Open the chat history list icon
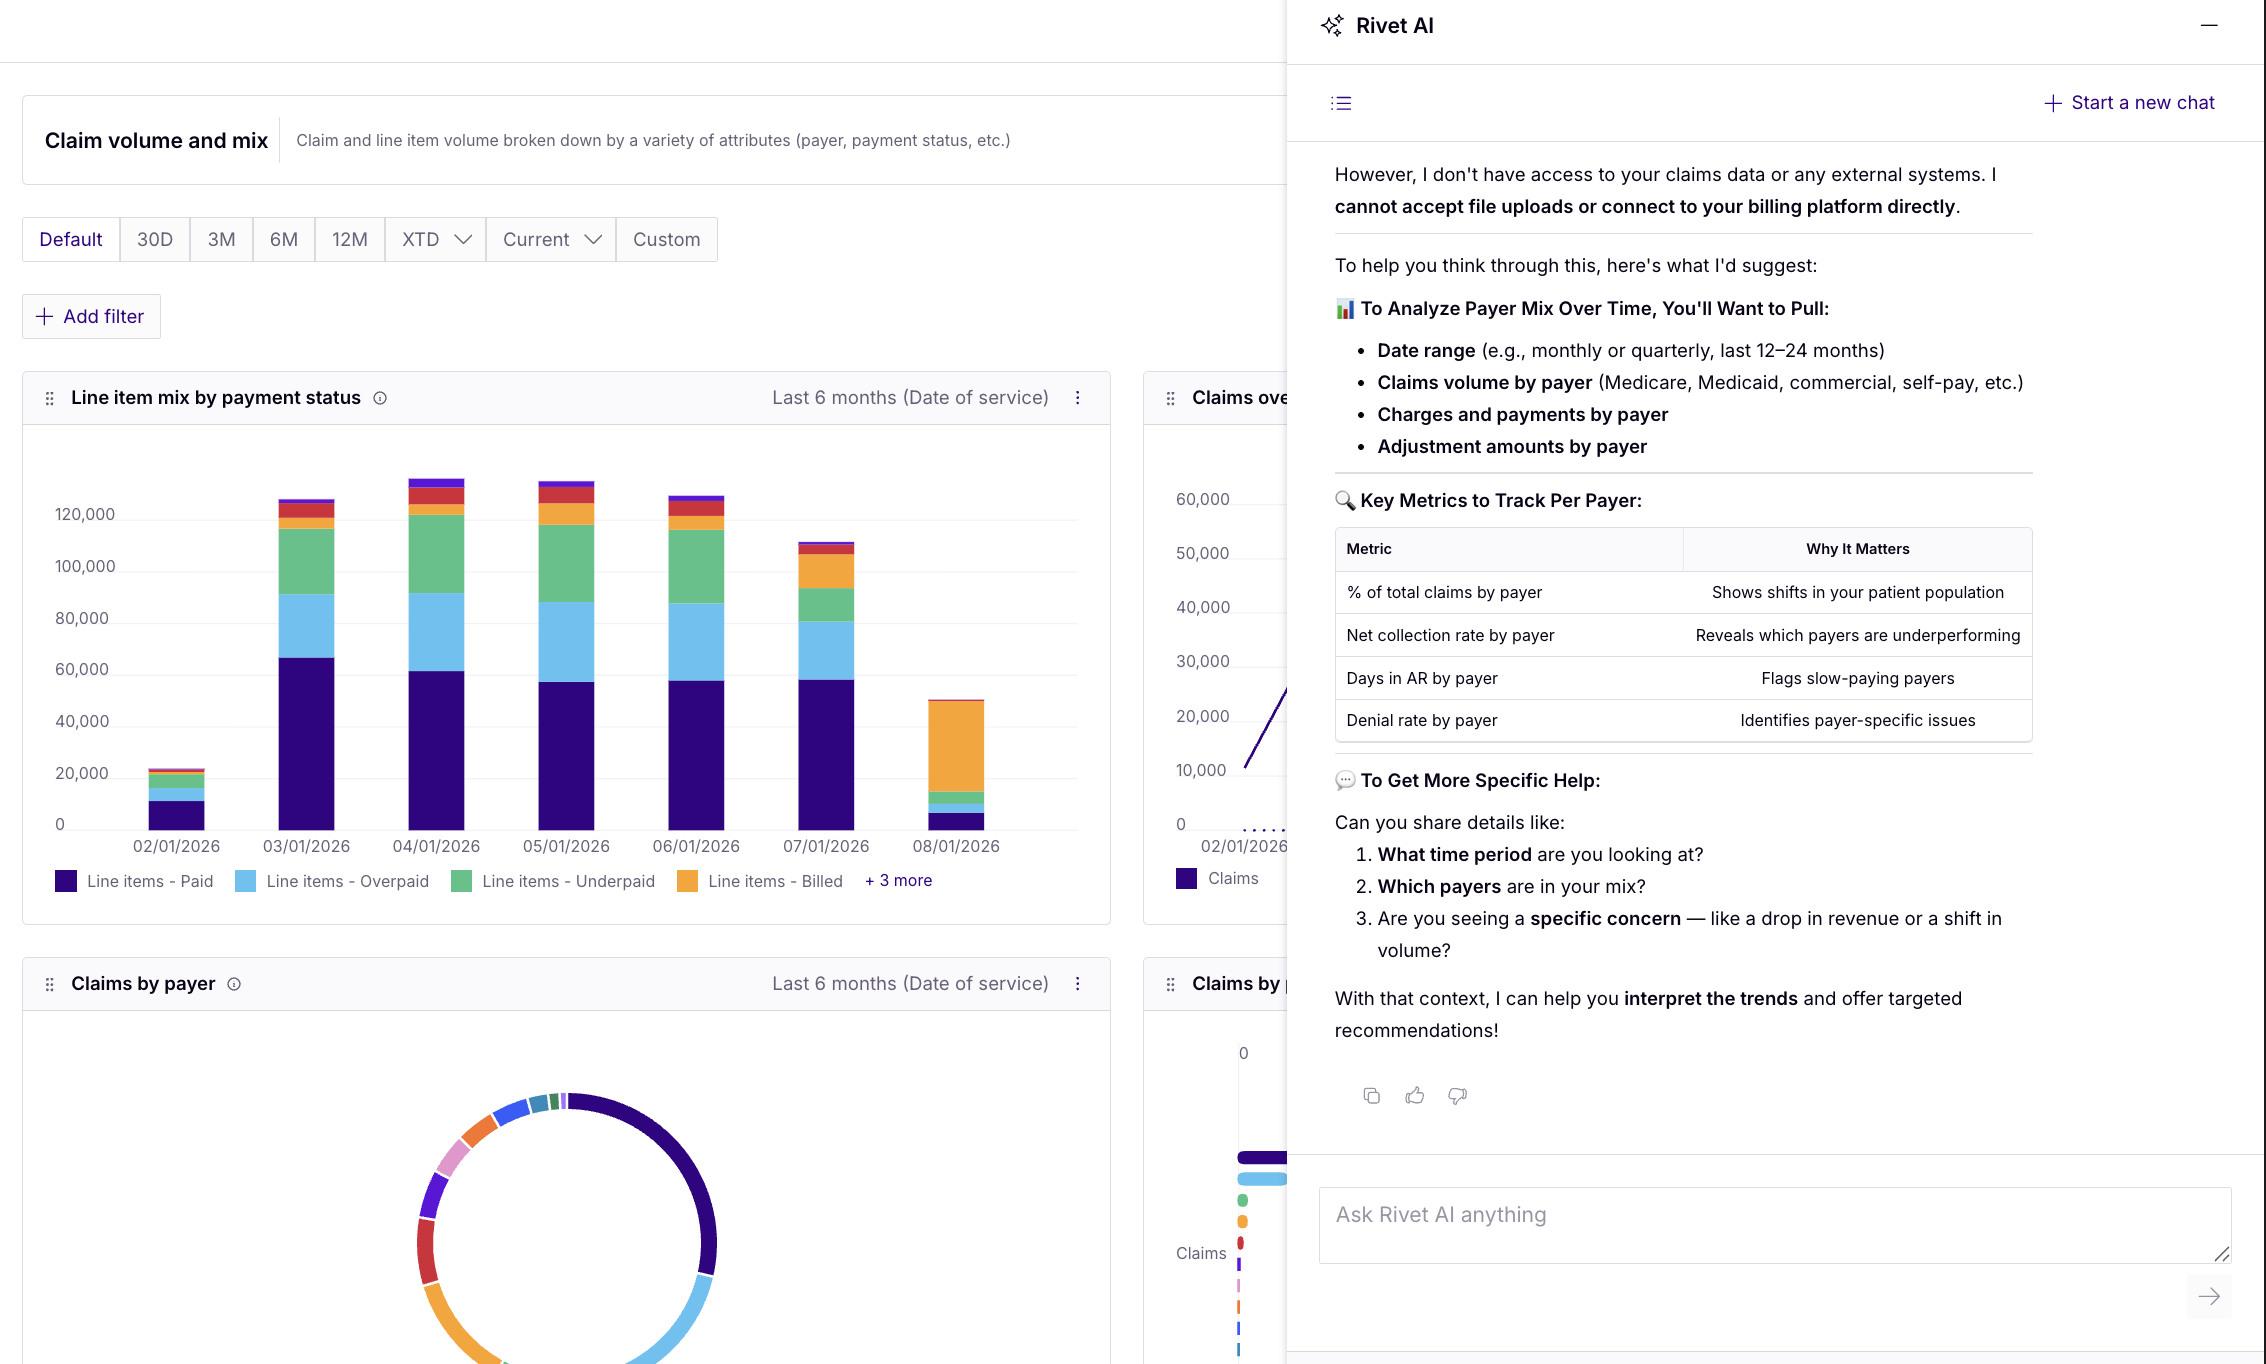This screenshot has height=1364, width=2266. point(1341,103)
